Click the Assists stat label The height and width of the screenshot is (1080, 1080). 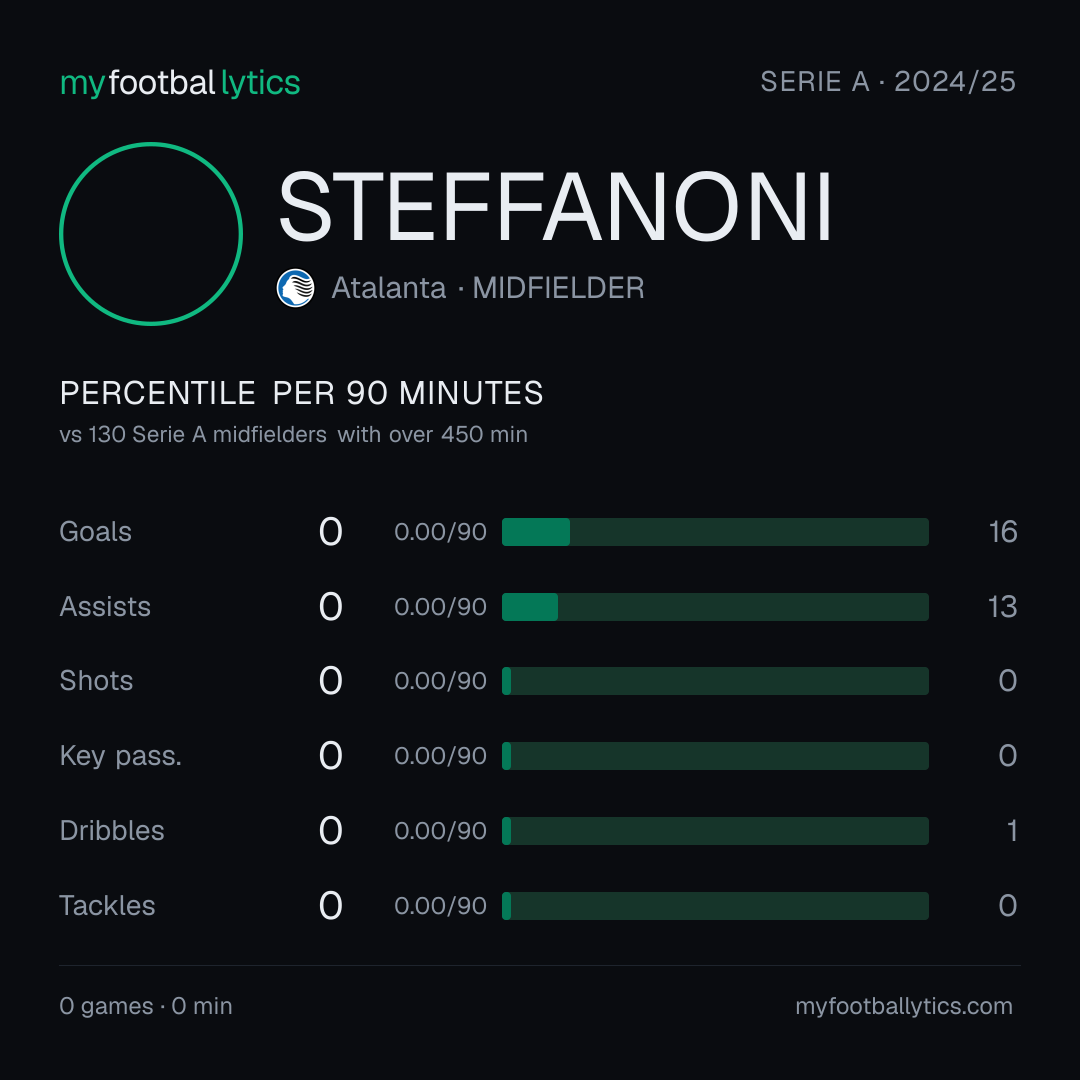coord(105,607)
